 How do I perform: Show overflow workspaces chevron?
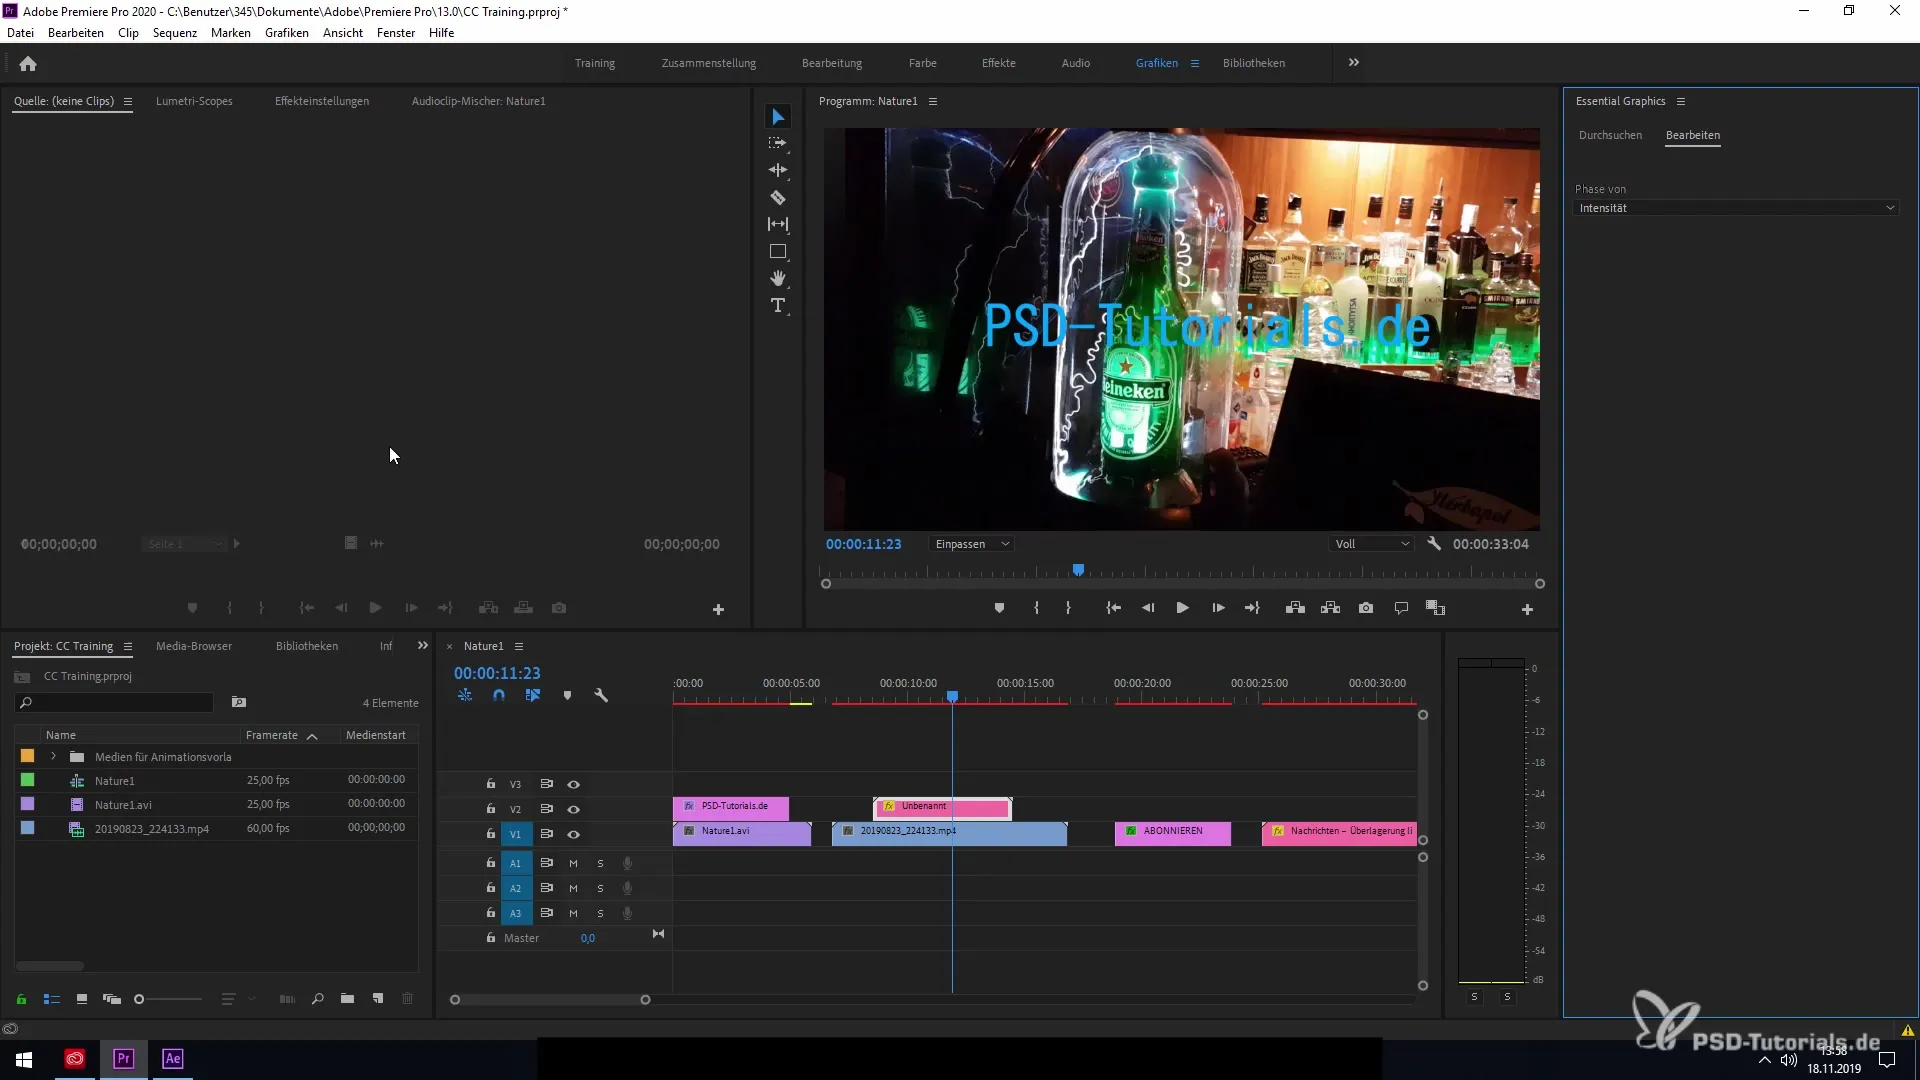click(x=1353, y=62)
